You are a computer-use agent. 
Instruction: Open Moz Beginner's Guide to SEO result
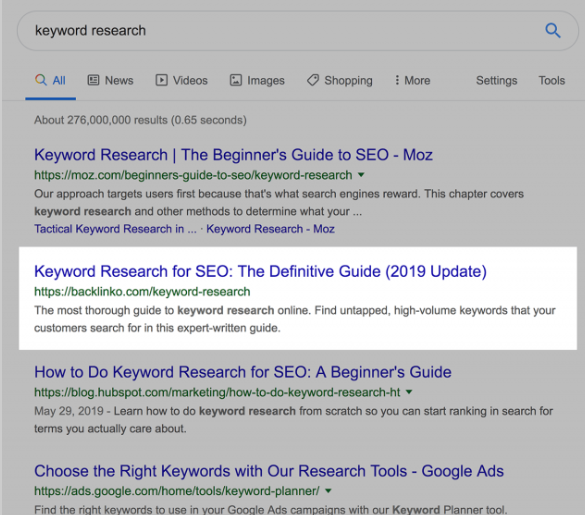[x=233, y=155]
